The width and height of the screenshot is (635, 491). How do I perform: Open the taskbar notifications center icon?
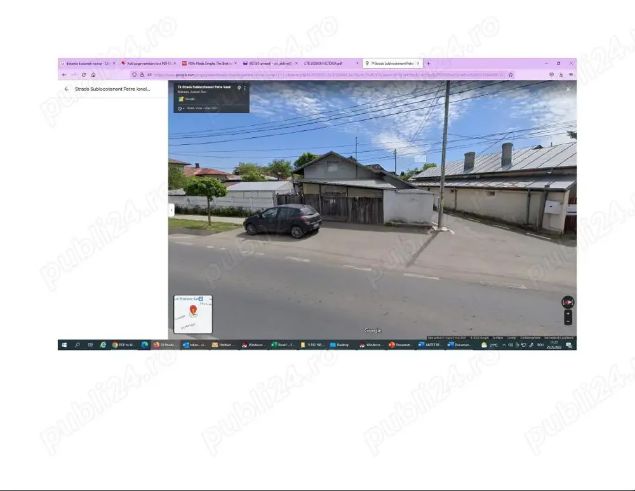[569, 345]
